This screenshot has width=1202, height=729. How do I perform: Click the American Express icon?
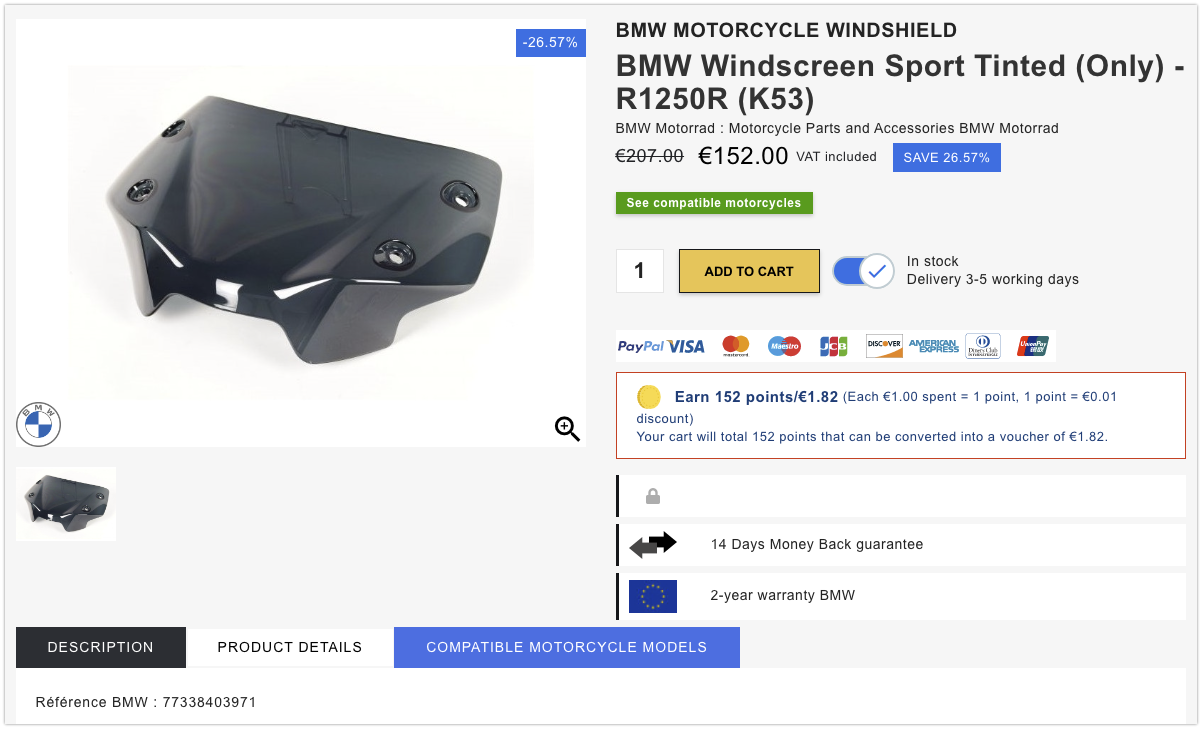point(933,346)
